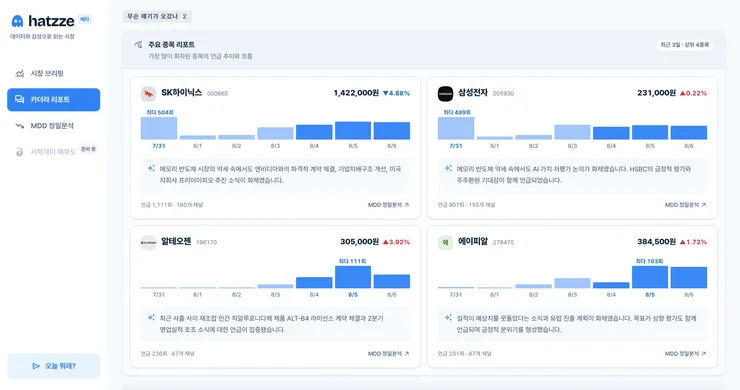740x390 pixels.
Task: Click the 삼성전자 stock name
Action: click(x=473, y=93)
